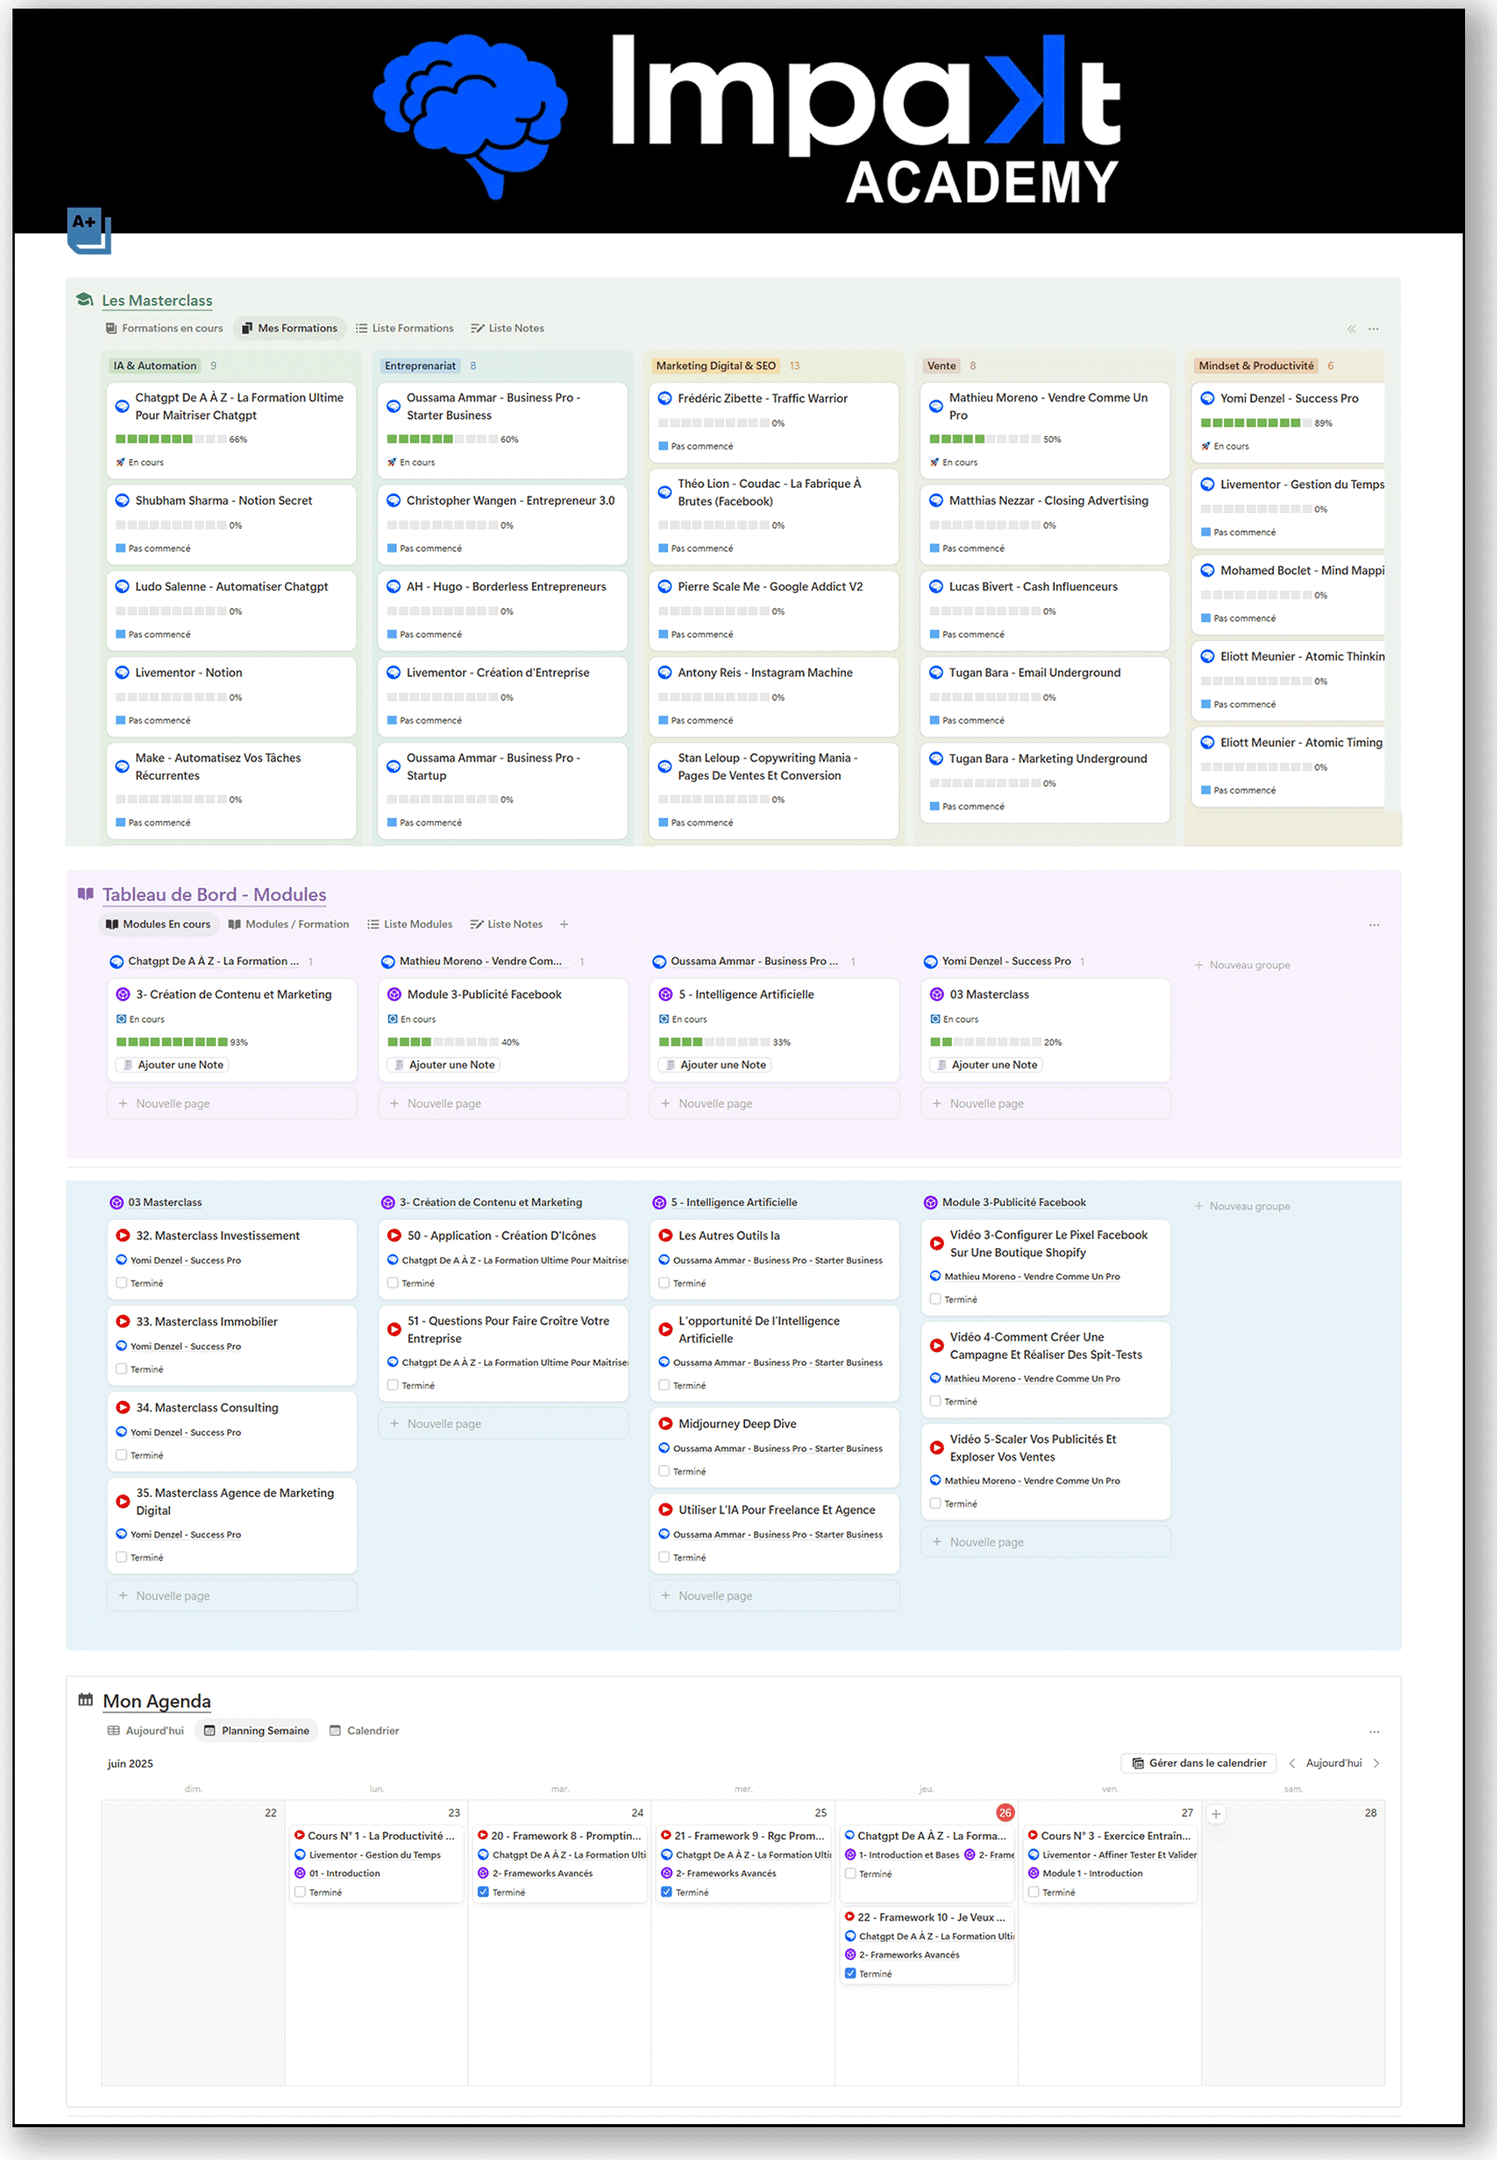1497x2160 pixels.
Task: Open the Les Masterclass heading link
Action: [x=157, y=300]
